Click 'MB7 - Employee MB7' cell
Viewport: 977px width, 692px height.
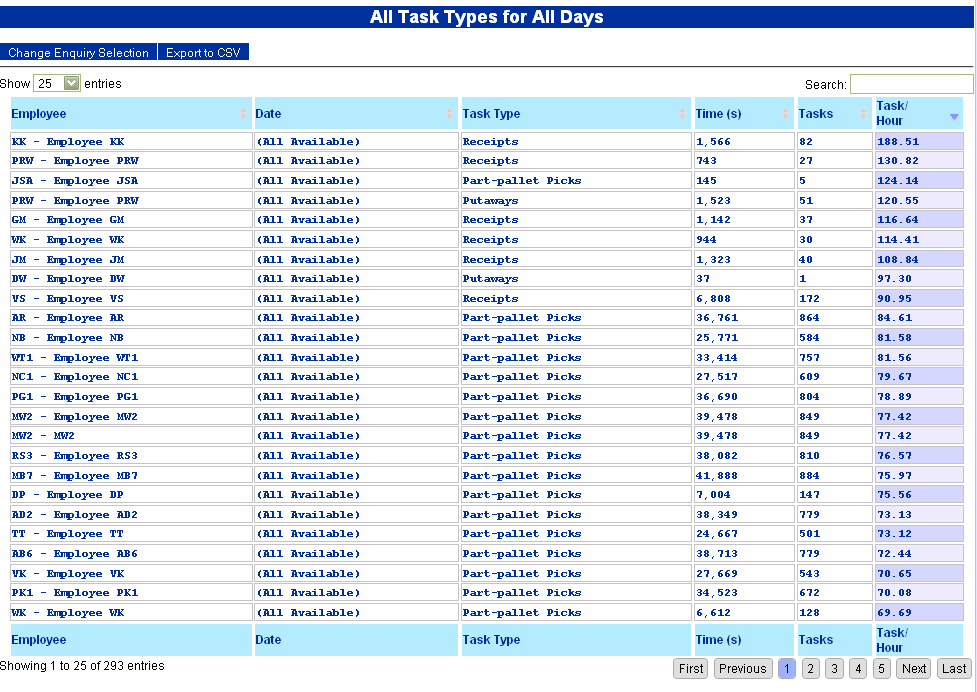131,475
